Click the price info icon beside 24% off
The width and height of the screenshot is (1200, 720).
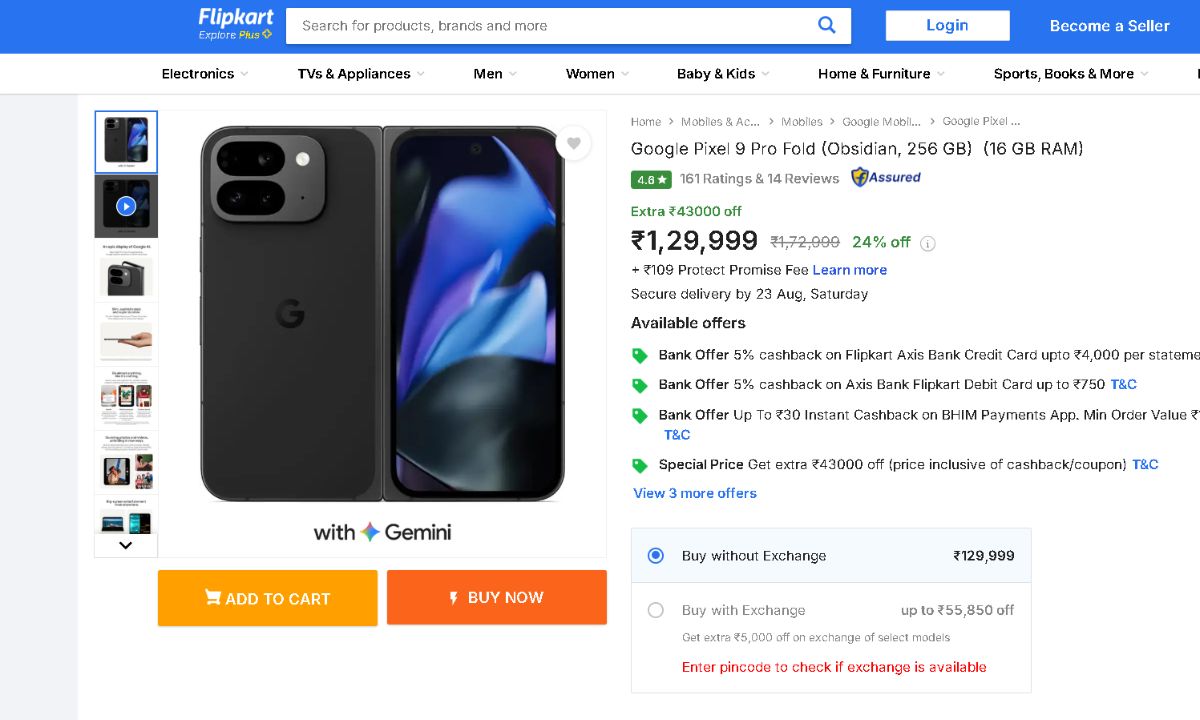928,243
